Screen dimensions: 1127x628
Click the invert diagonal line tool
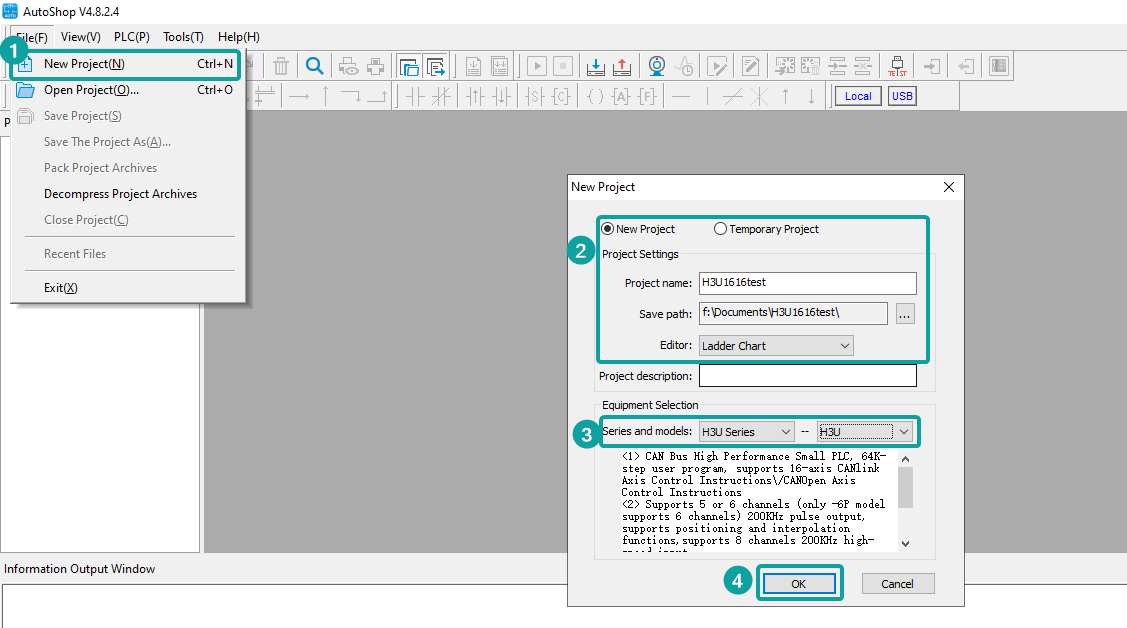pos(732,96)
